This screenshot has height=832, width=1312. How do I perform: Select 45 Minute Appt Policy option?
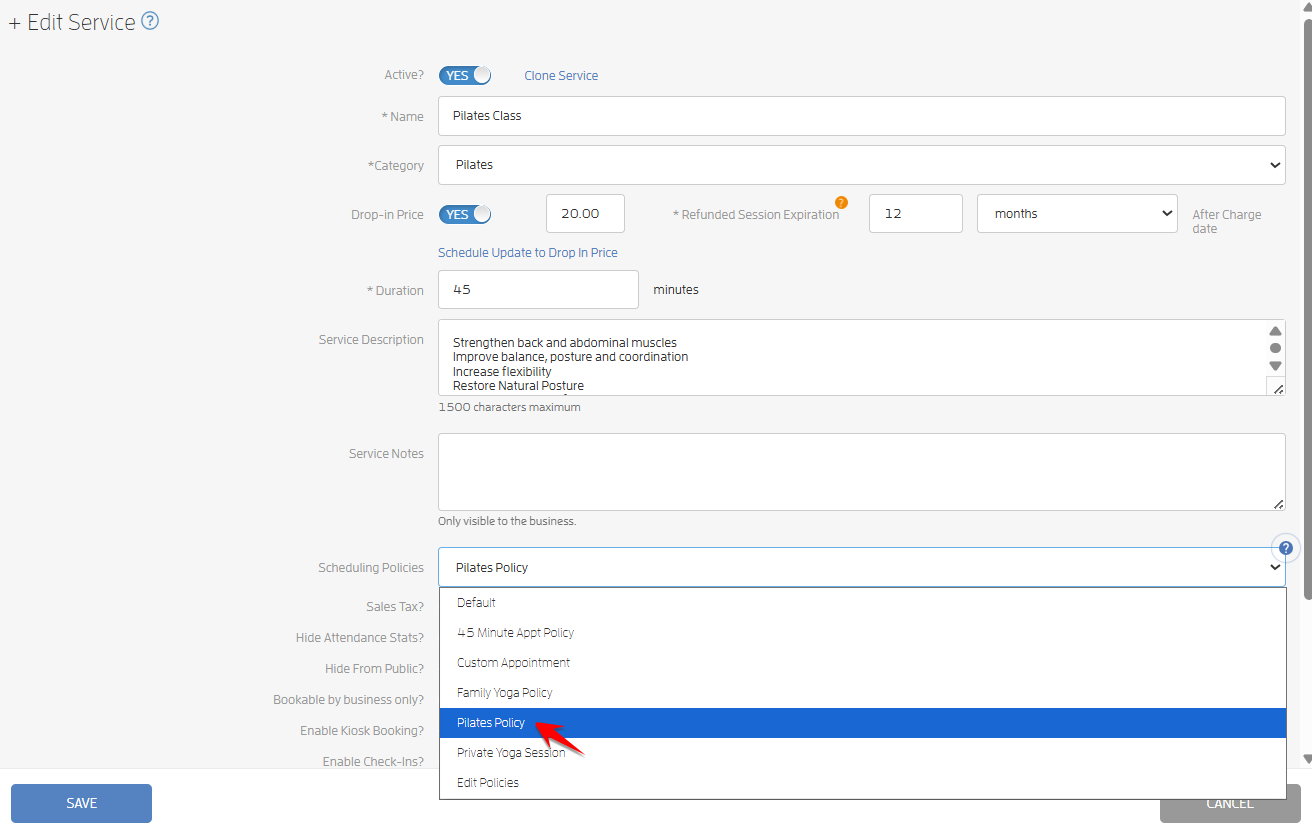(863, 633)
